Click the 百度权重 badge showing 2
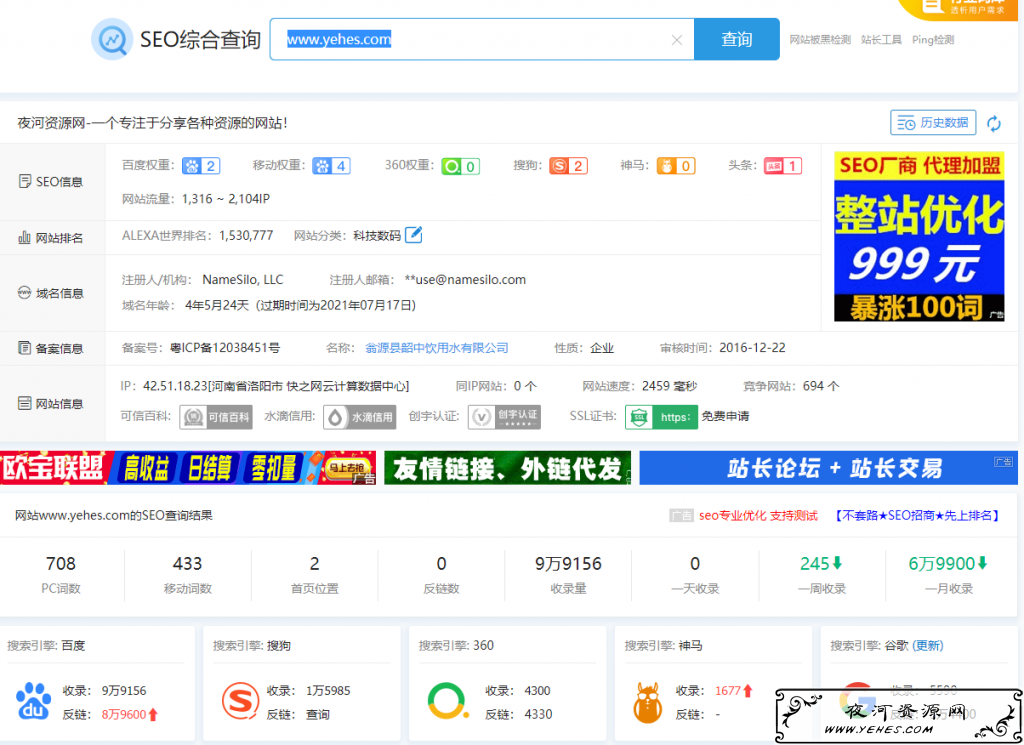 (x=201, y=166)
